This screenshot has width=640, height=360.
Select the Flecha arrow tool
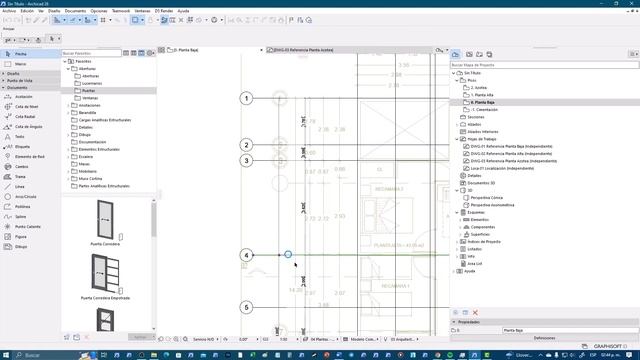(x=30, y=54)
